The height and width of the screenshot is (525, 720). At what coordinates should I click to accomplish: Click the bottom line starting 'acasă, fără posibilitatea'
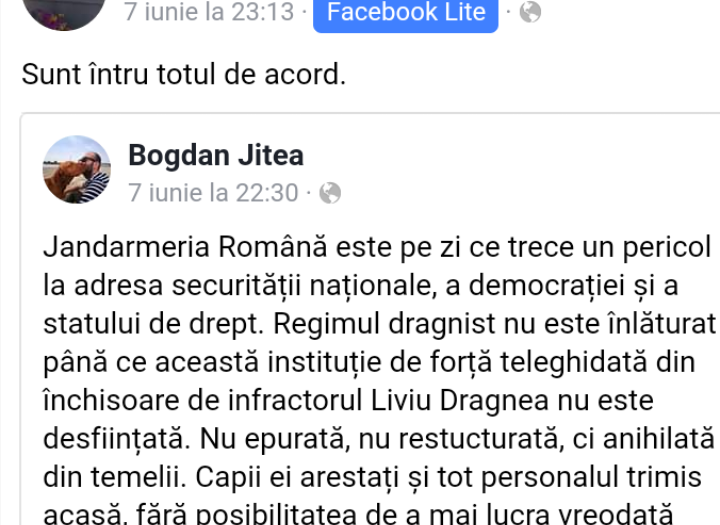(x=358, y=514)
